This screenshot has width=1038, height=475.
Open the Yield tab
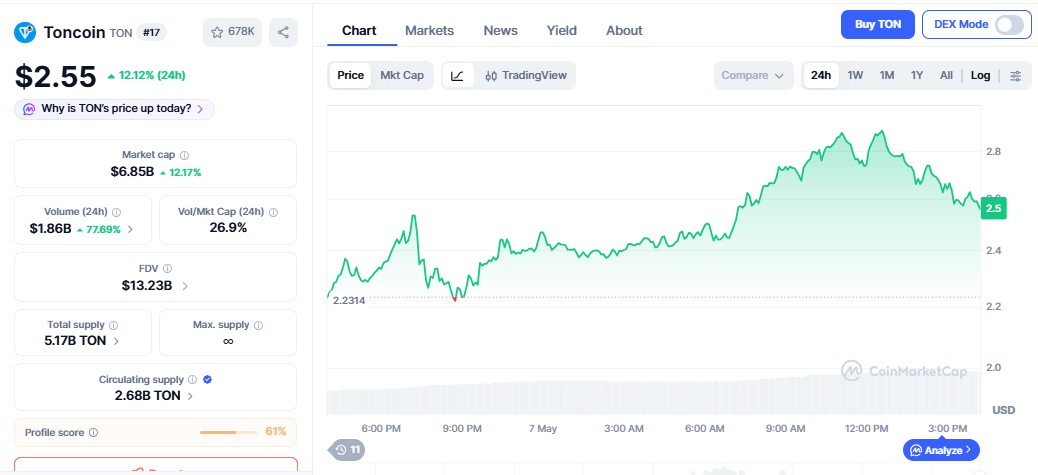tap(561, 30)
